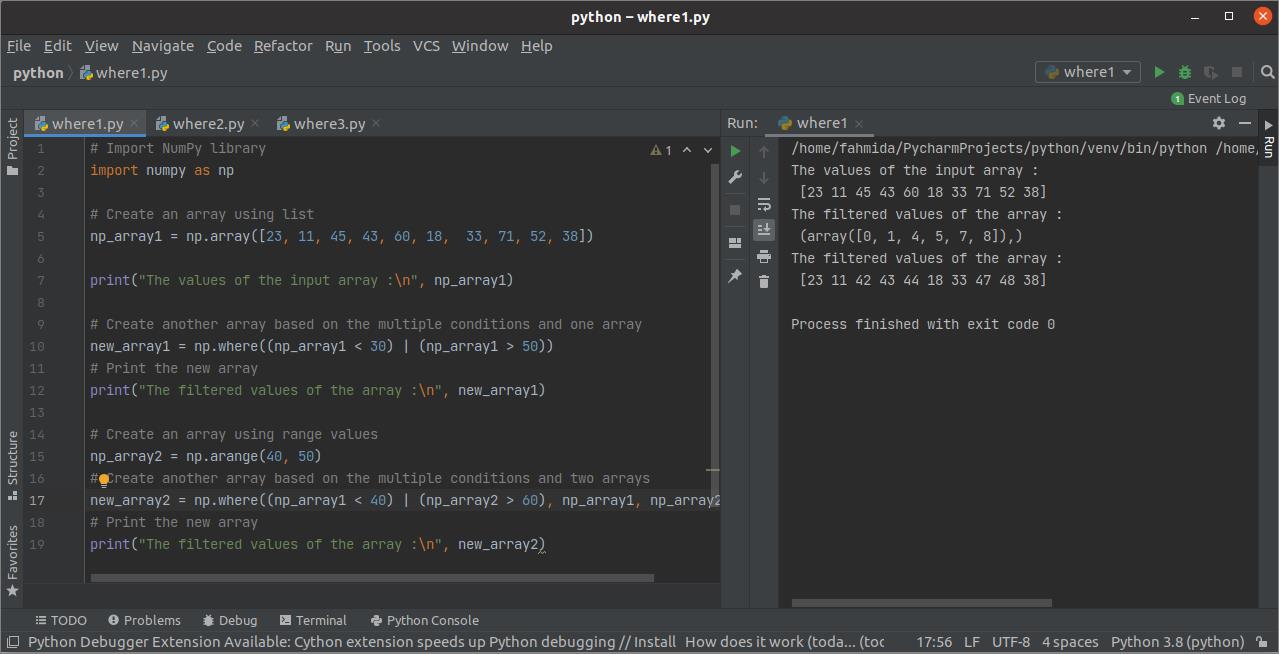
Task: Toggle scroll to end of output
Action: click(x=764, y=230)
